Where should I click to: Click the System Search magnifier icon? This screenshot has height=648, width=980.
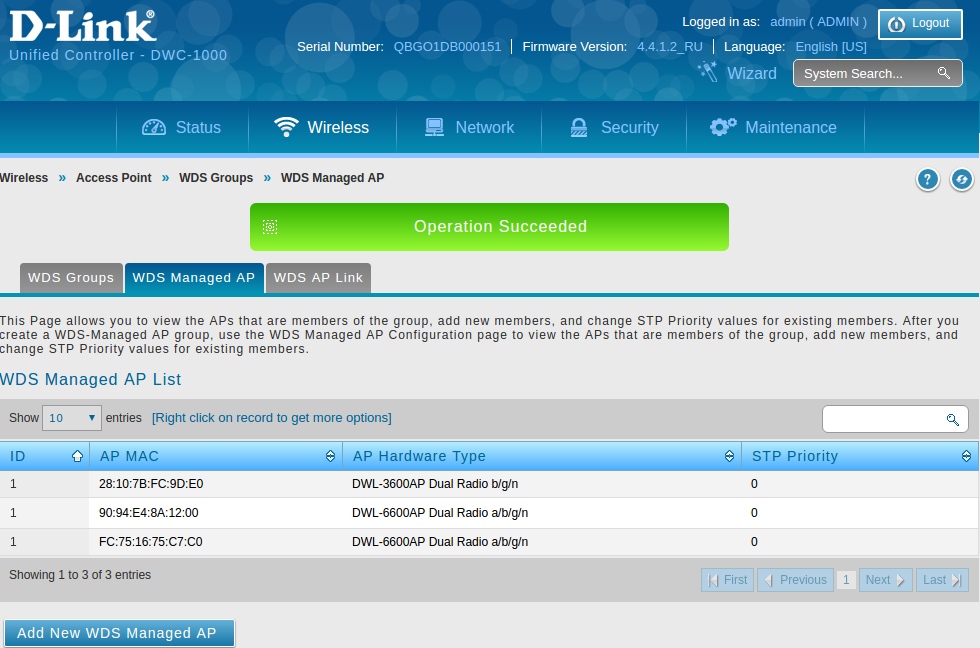click(943, 73)
